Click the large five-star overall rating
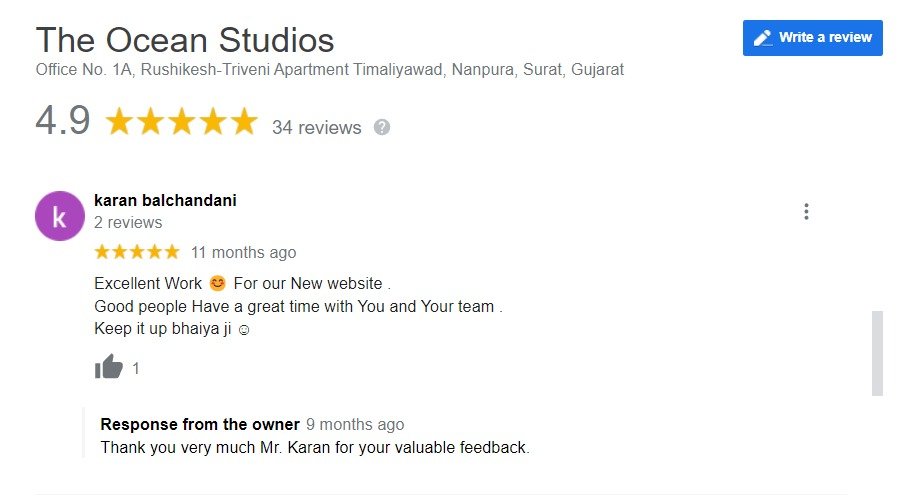This screenshot has width=905, height=500. [x=181, y=121]
